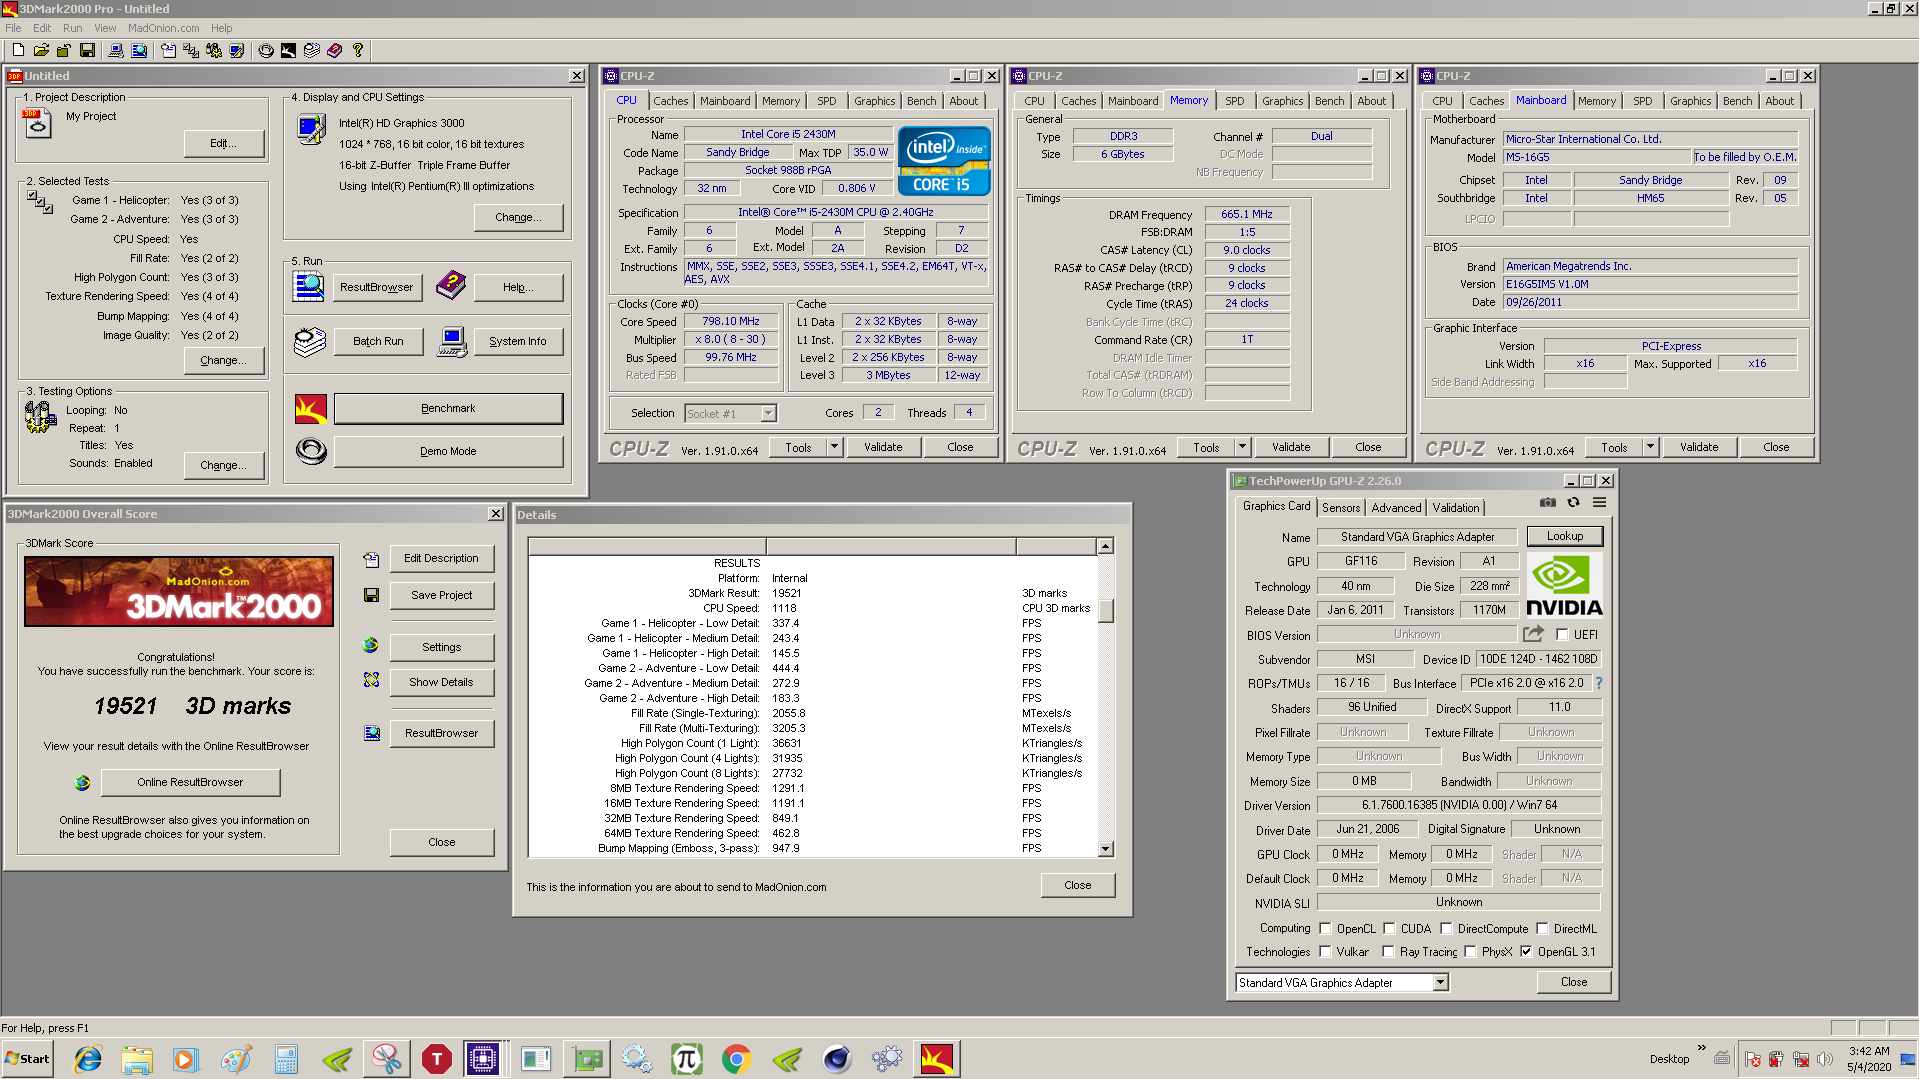1919x1079 pixels.
Task: Click the GPU-Z refresh icon
Action: [1574, 502]
